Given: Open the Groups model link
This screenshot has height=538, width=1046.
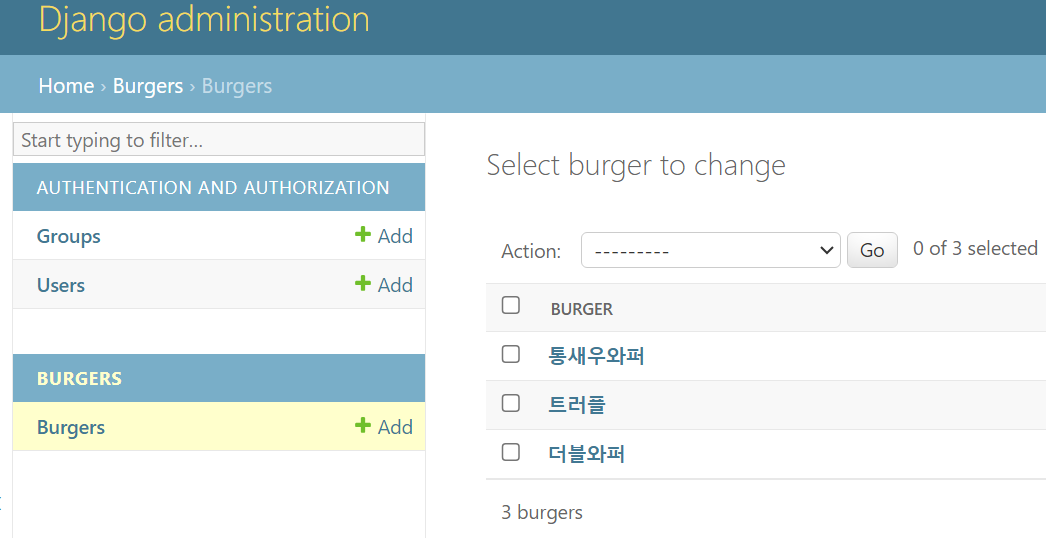Looking at the screenshot, I should coord(69,236).
